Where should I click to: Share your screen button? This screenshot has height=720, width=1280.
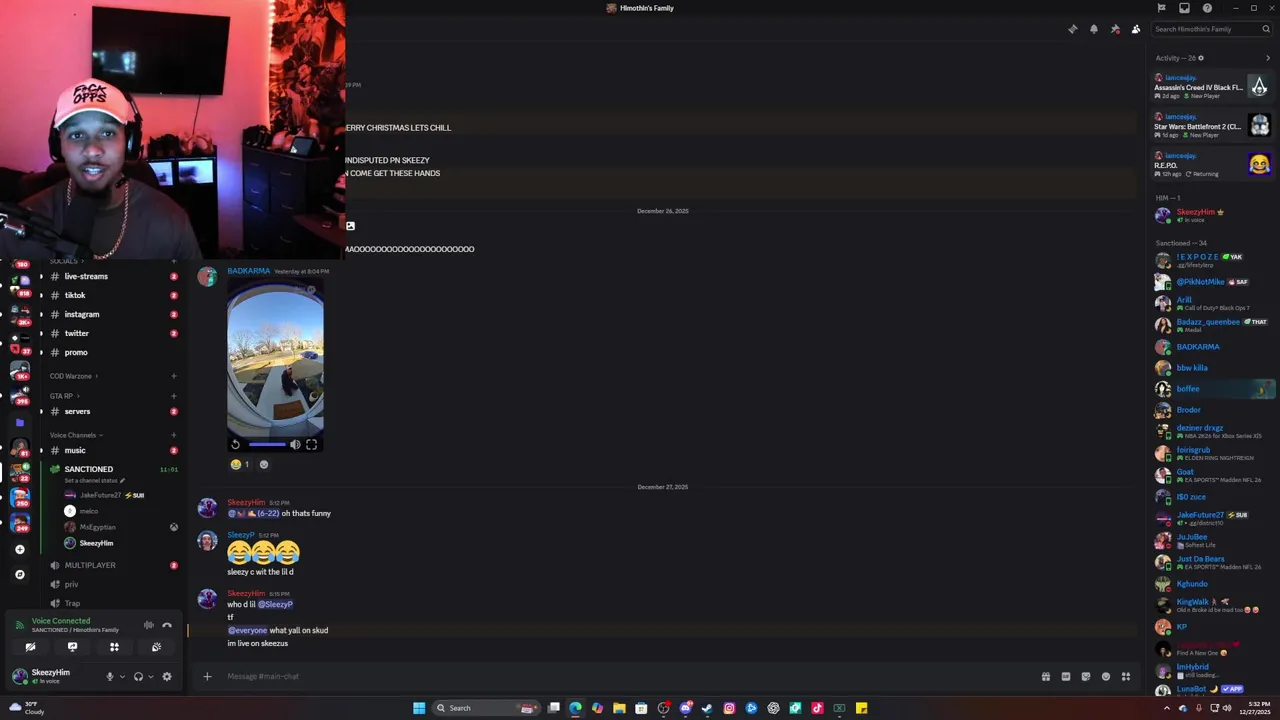(x=72, y=647)
